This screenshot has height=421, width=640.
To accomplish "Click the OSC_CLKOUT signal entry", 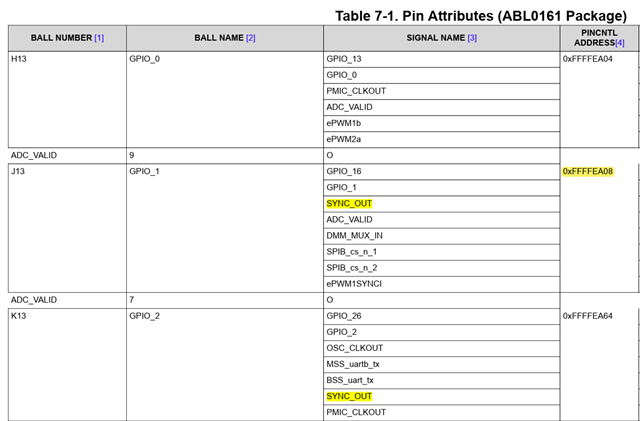I will click(356, 348).
